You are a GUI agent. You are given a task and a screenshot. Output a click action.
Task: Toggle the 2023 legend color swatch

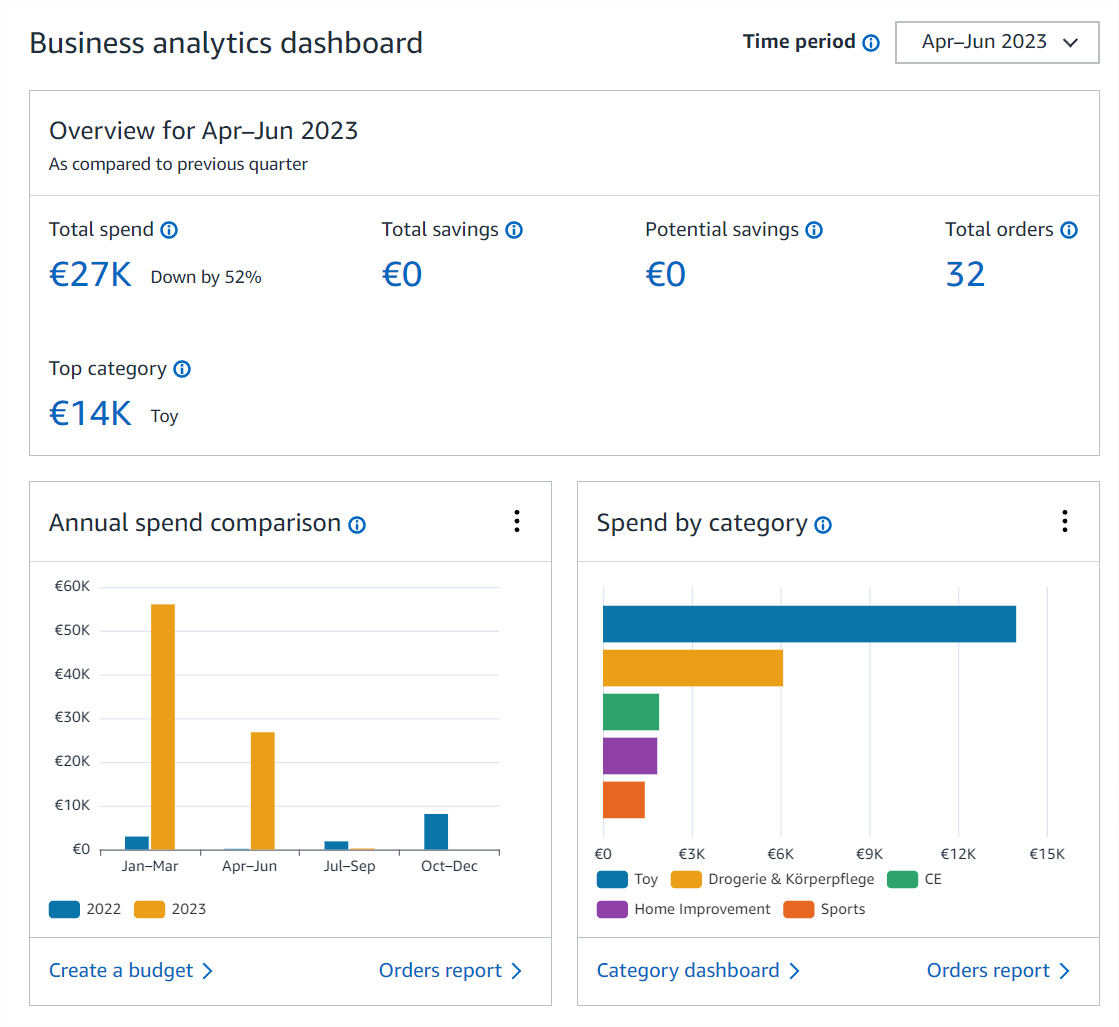point(150,909)
